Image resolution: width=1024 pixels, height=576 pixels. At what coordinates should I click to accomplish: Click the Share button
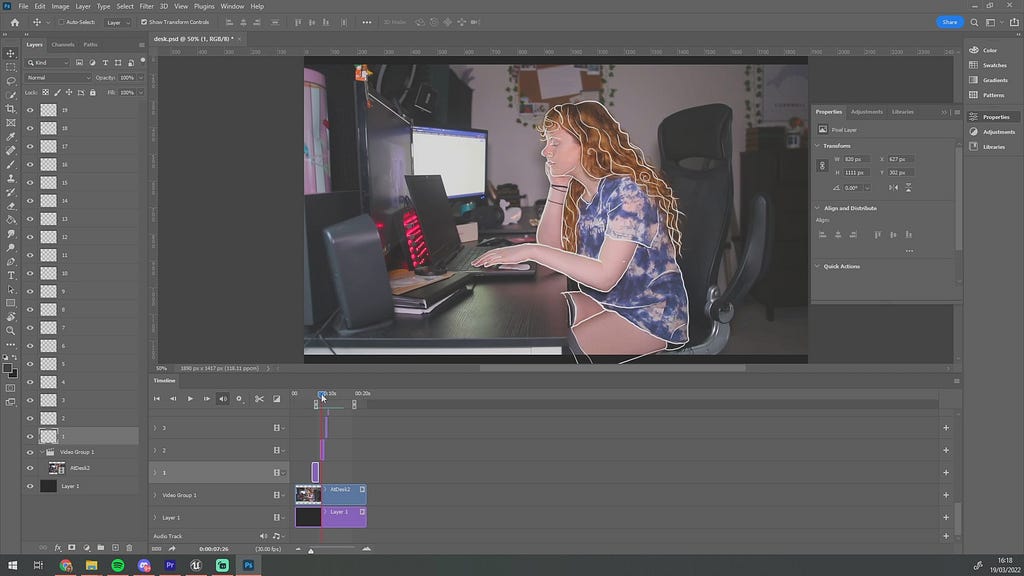pos(950,22)
